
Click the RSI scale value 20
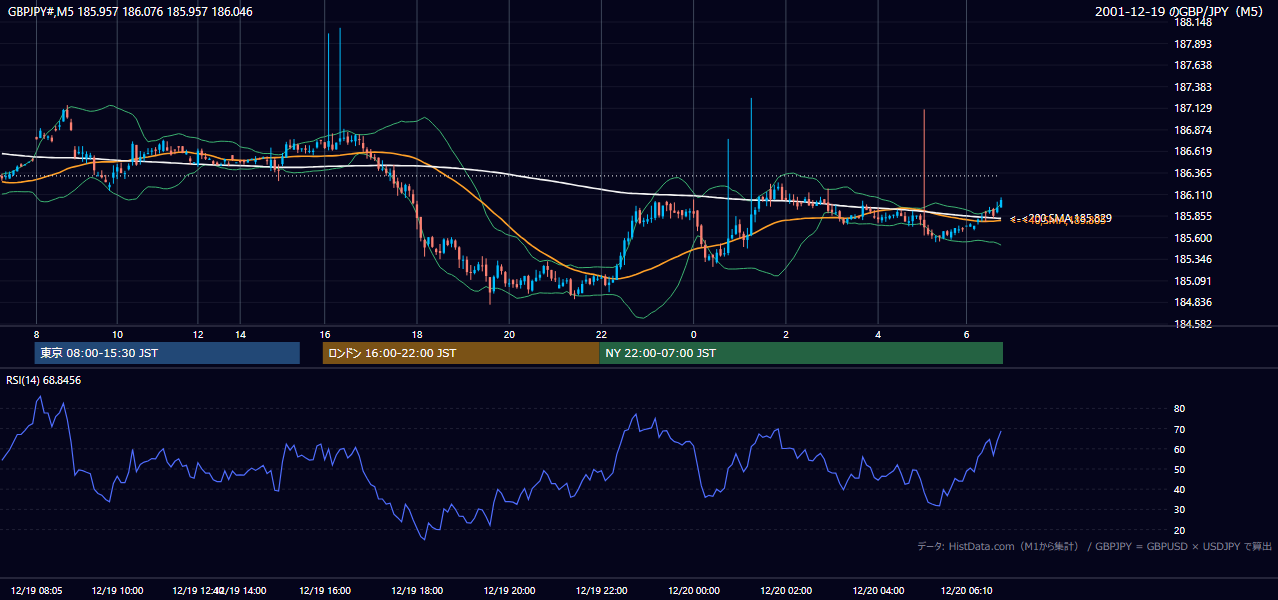(1179, 530)
